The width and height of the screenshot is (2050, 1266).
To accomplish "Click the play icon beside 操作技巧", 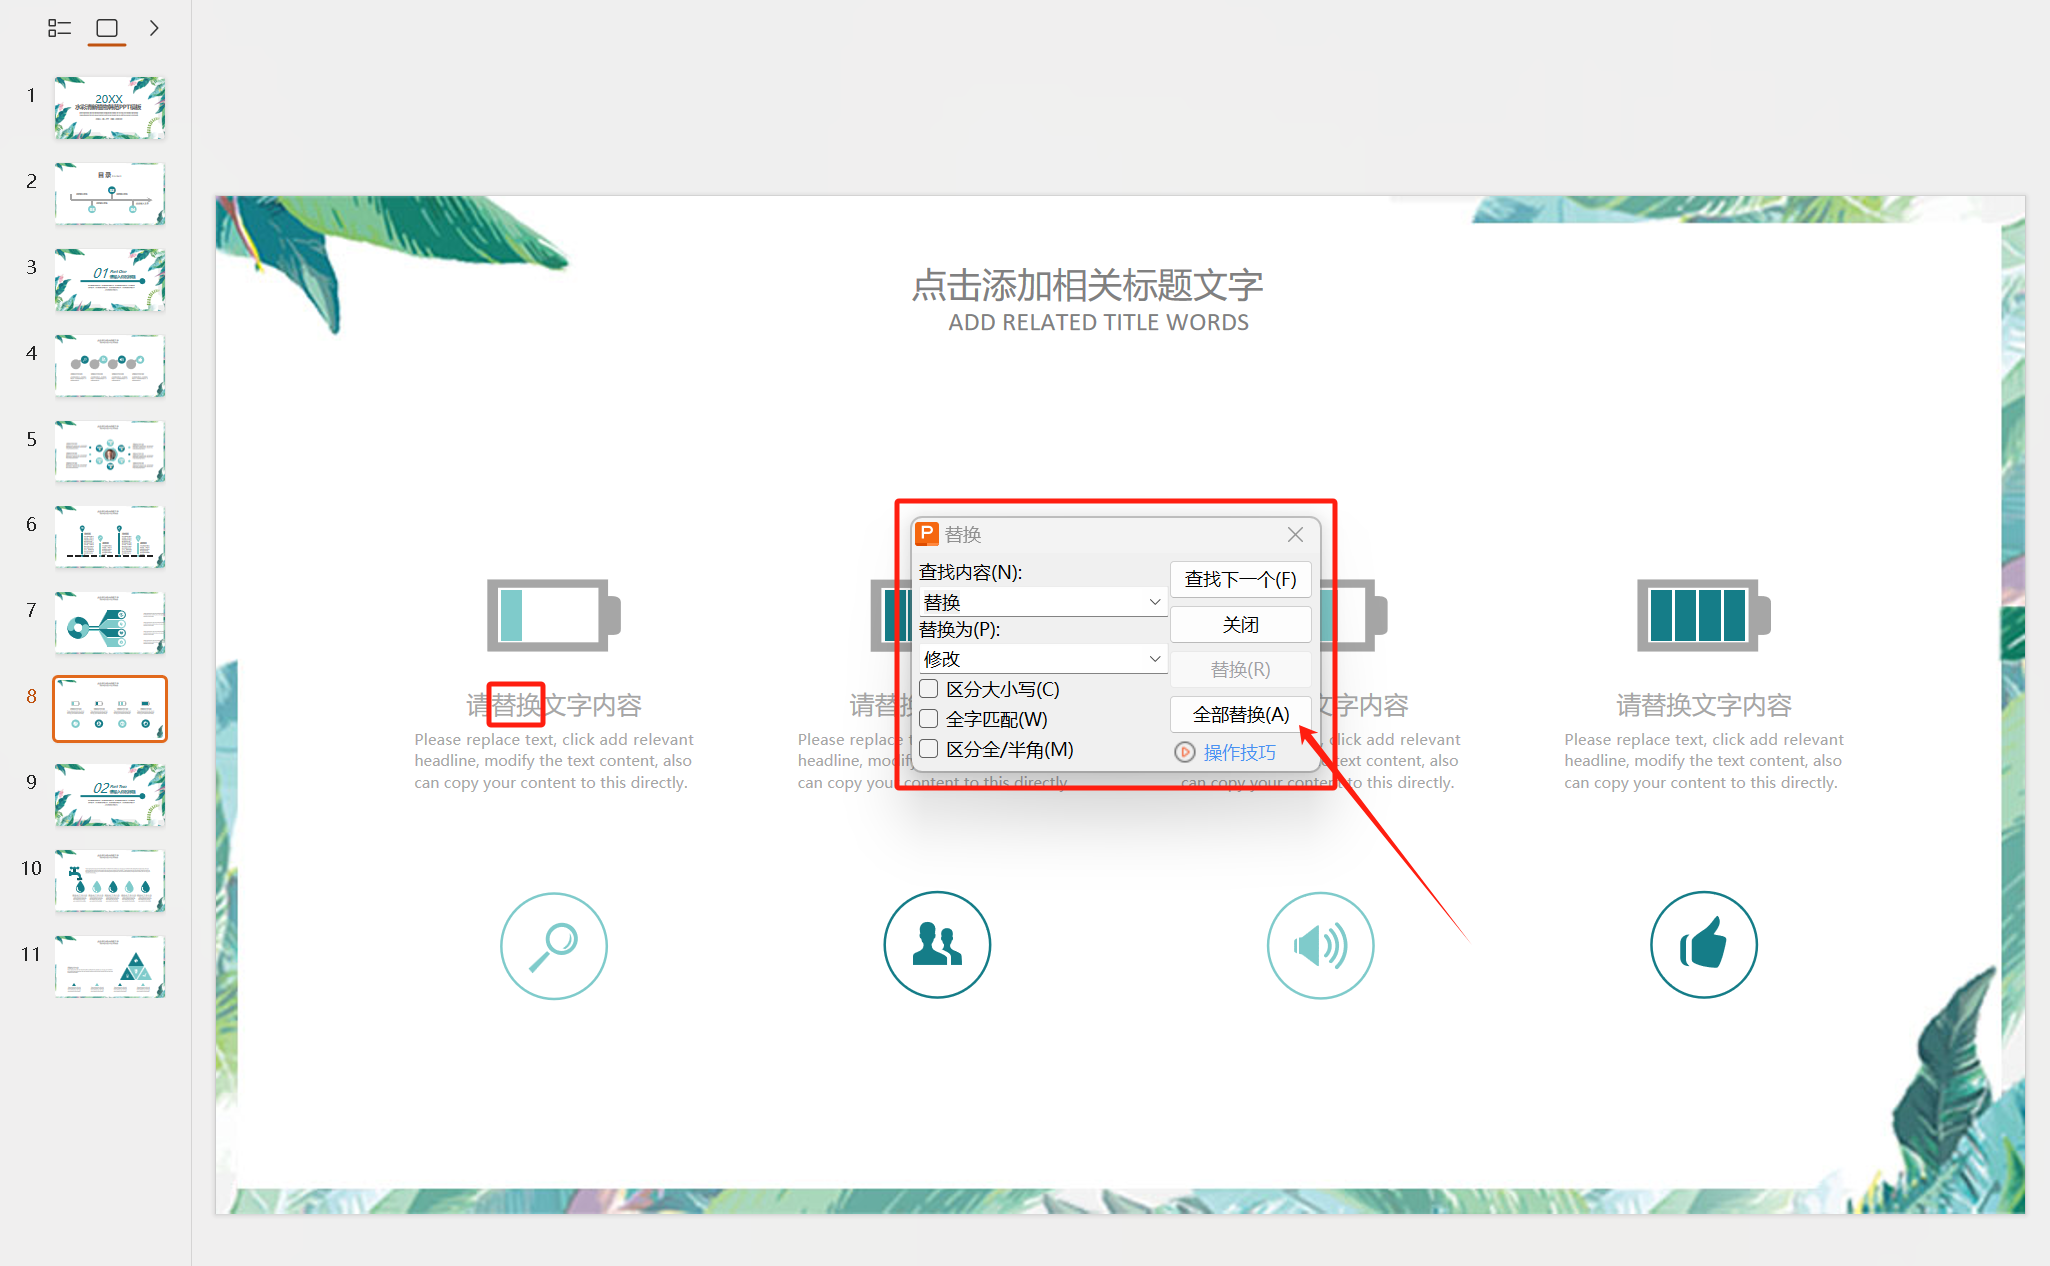I will (1185, 752).
